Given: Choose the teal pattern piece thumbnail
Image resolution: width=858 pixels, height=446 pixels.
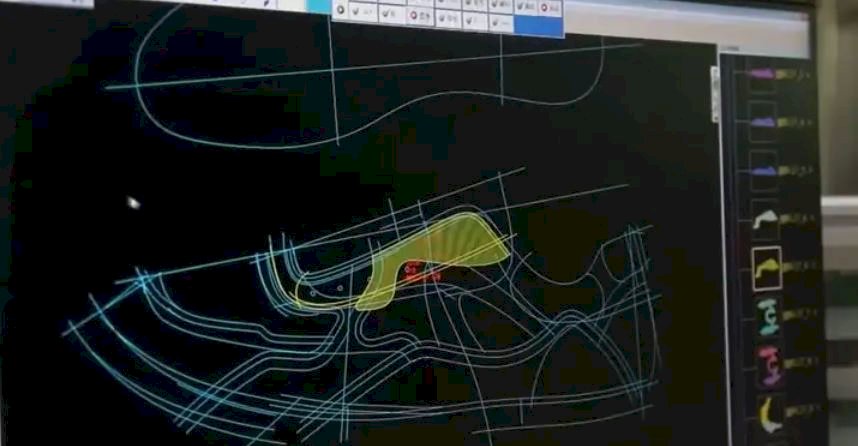Looking at the screenshot, I should click(768, 315).
